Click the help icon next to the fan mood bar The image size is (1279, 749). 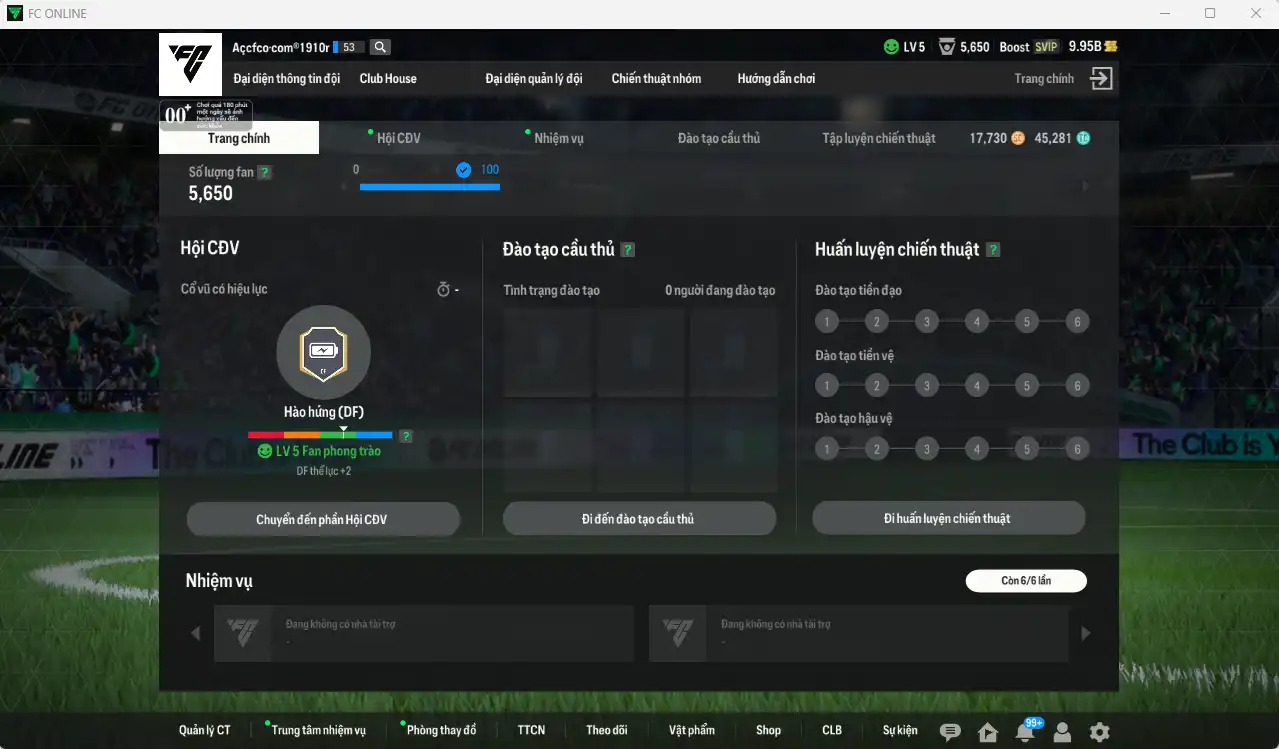coord(406,436)
